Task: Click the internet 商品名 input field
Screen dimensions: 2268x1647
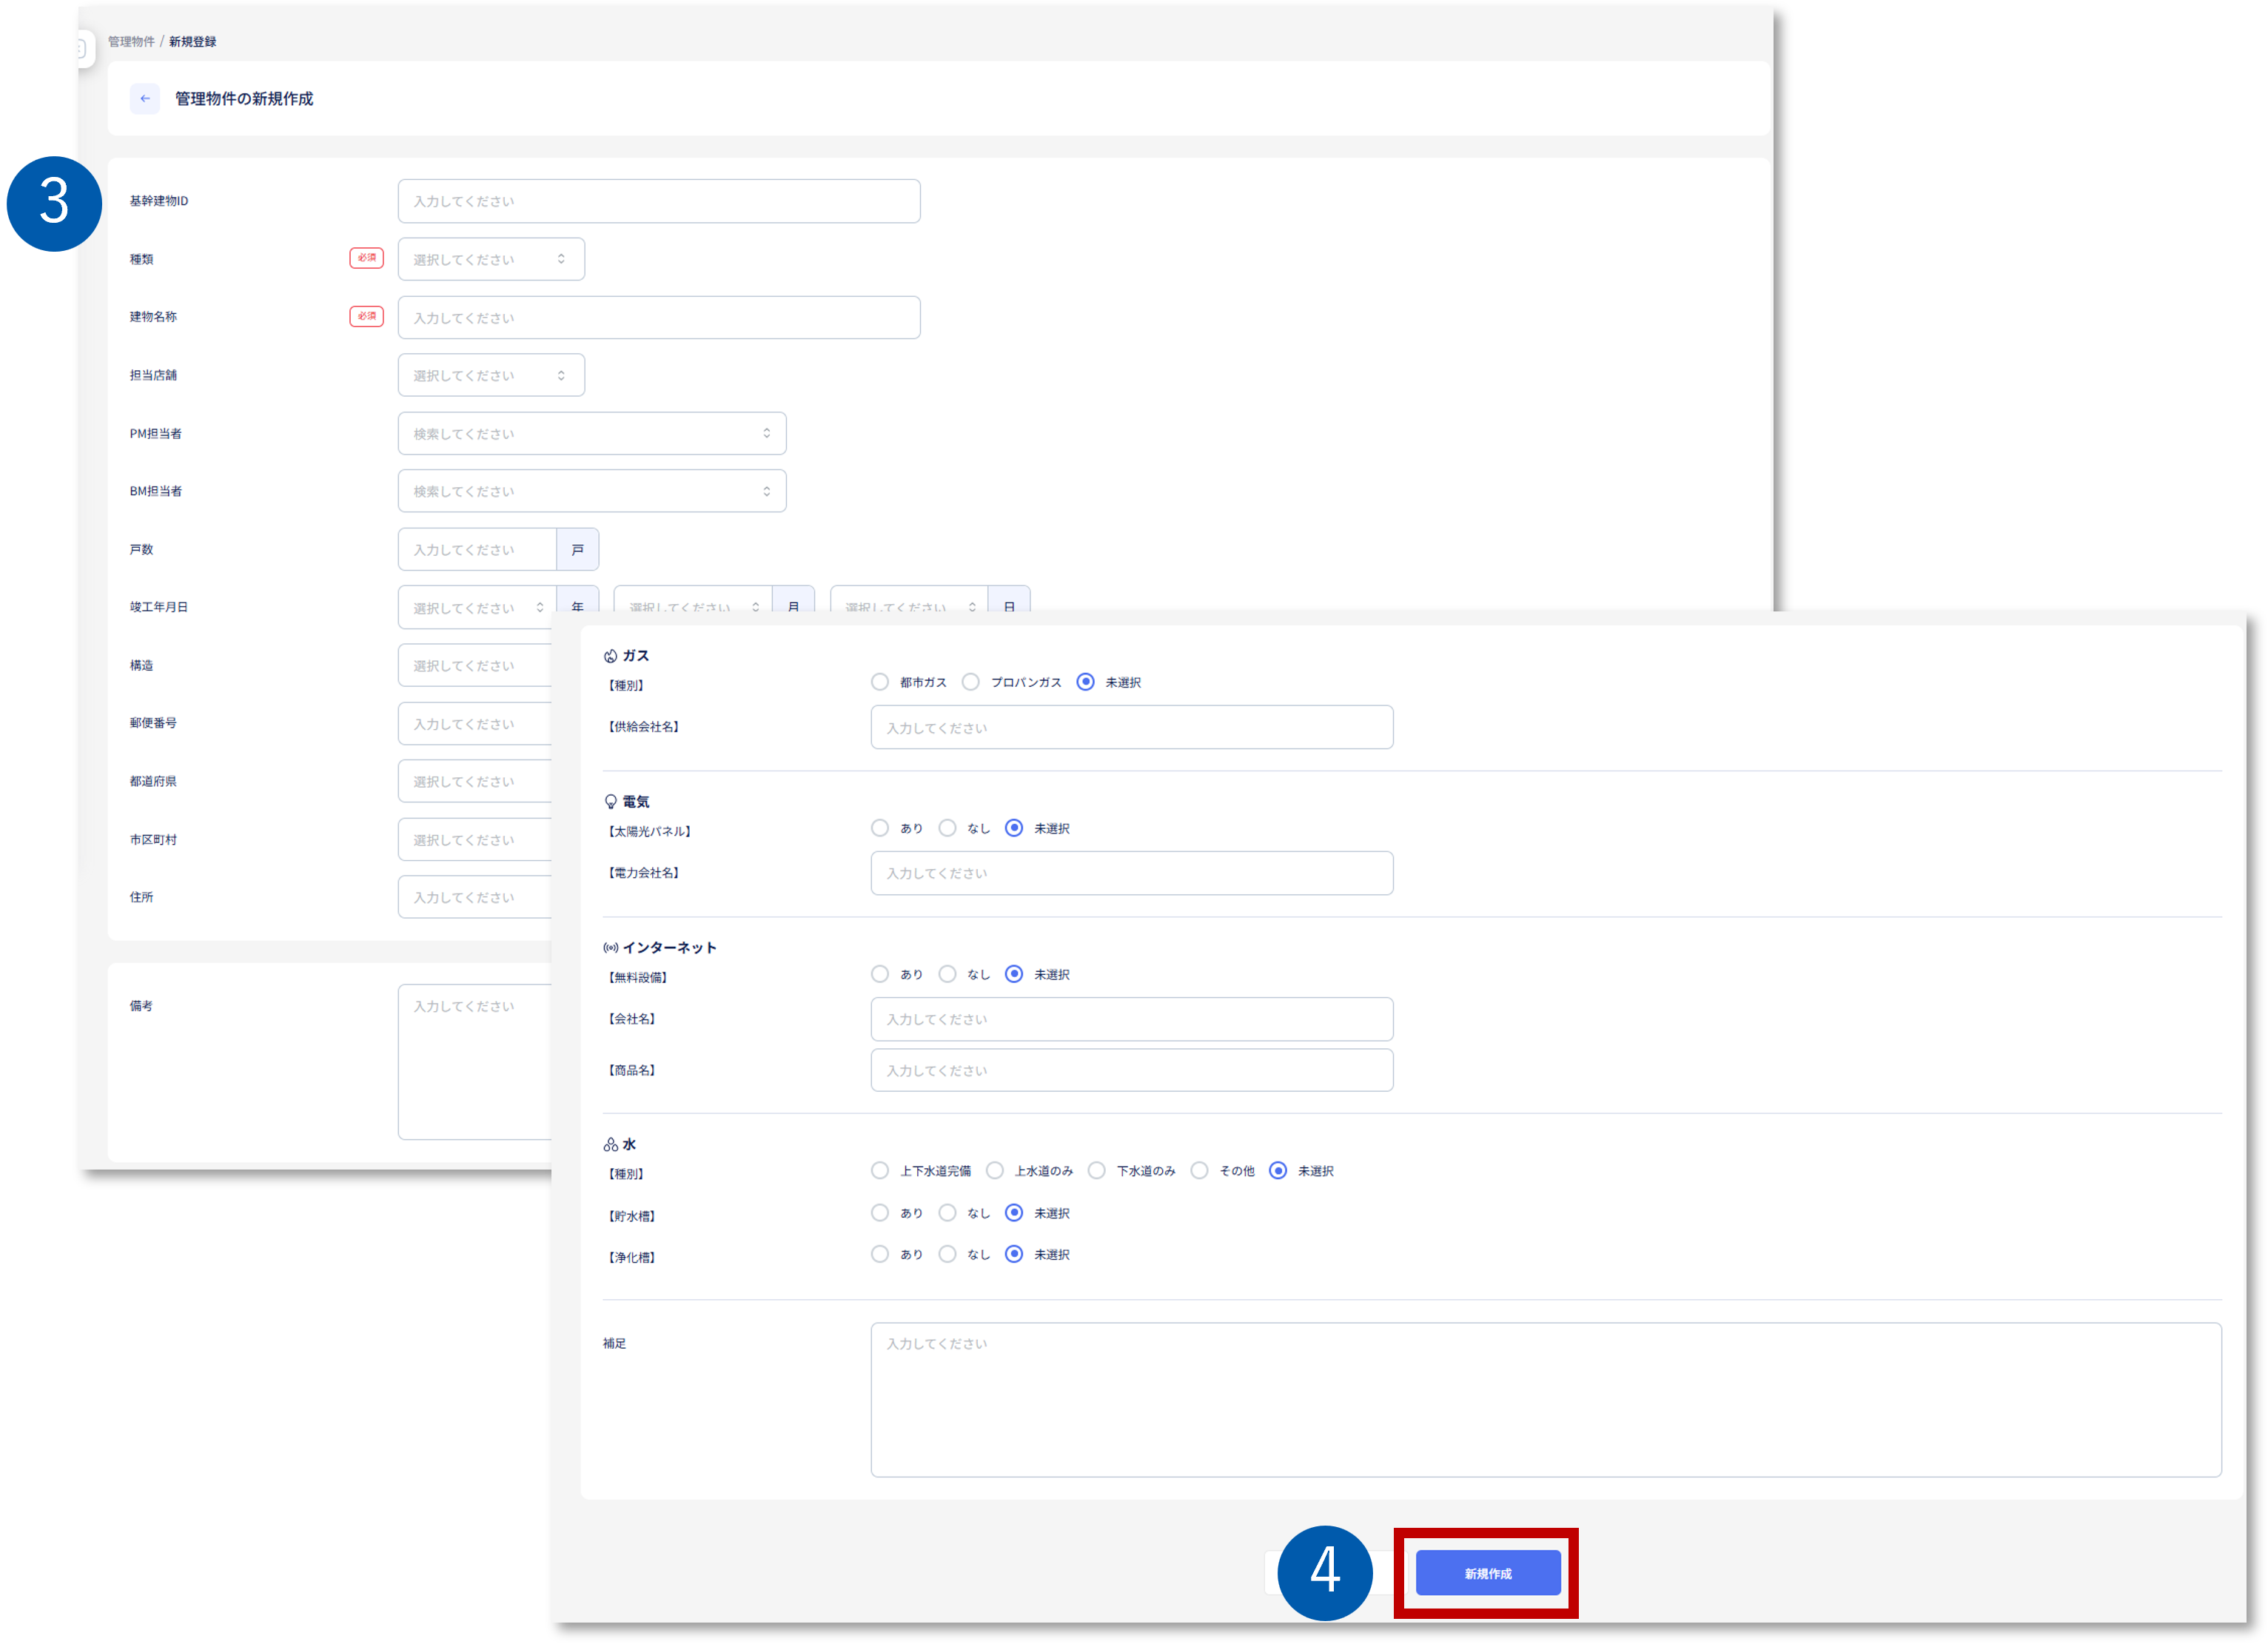Action: click(1132, 1070)
